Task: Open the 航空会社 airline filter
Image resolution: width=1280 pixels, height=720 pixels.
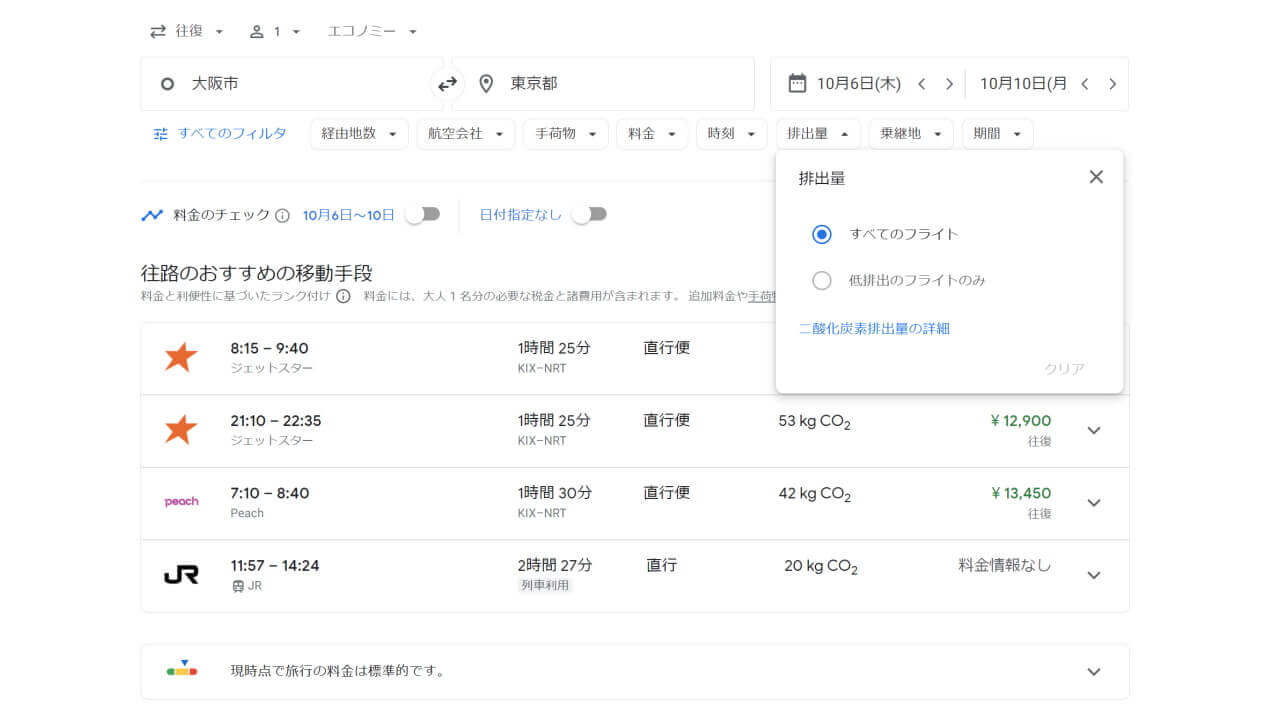Action: click(466, 133)
